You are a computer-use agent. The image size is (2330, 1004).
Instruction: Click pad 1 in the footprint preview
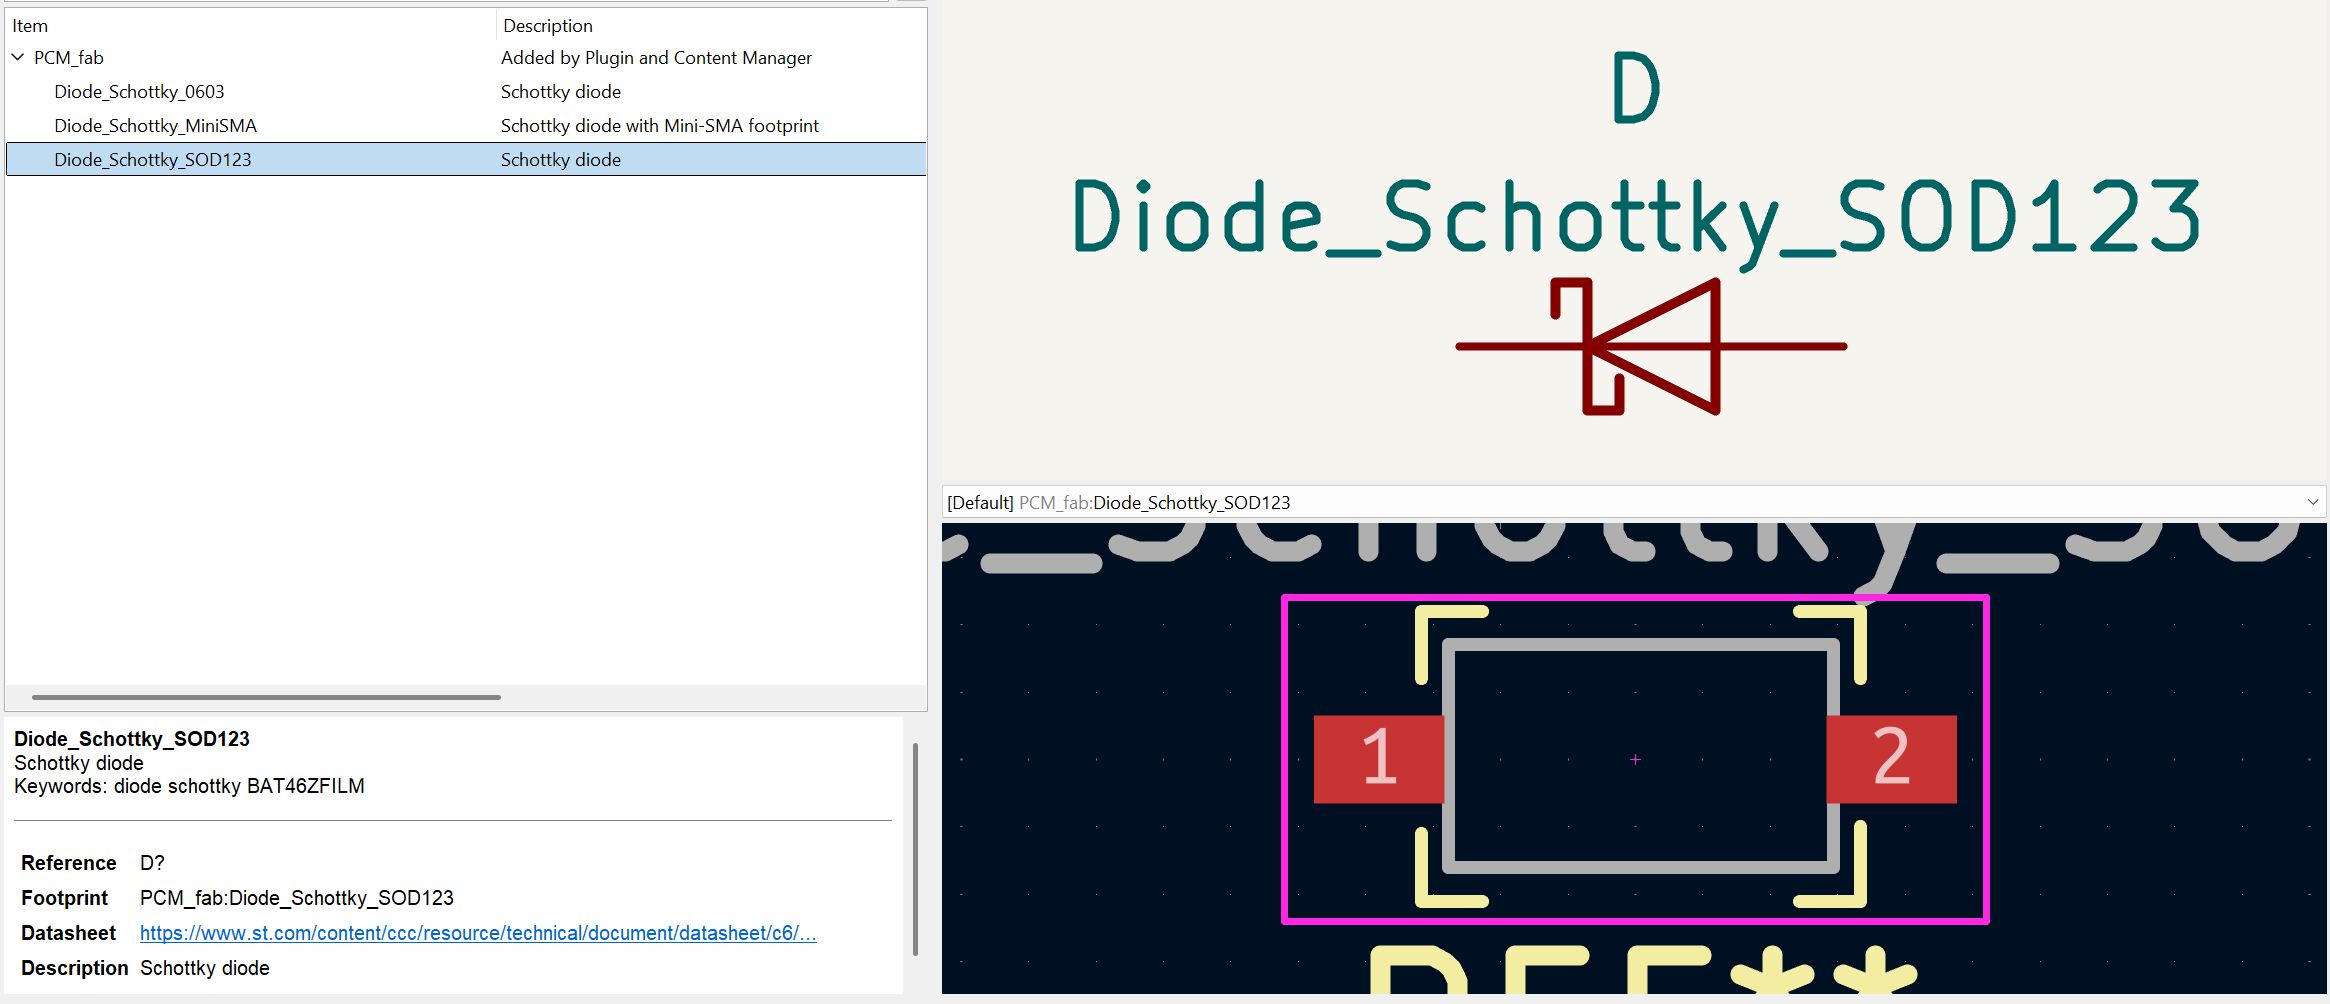[1378, 760]
